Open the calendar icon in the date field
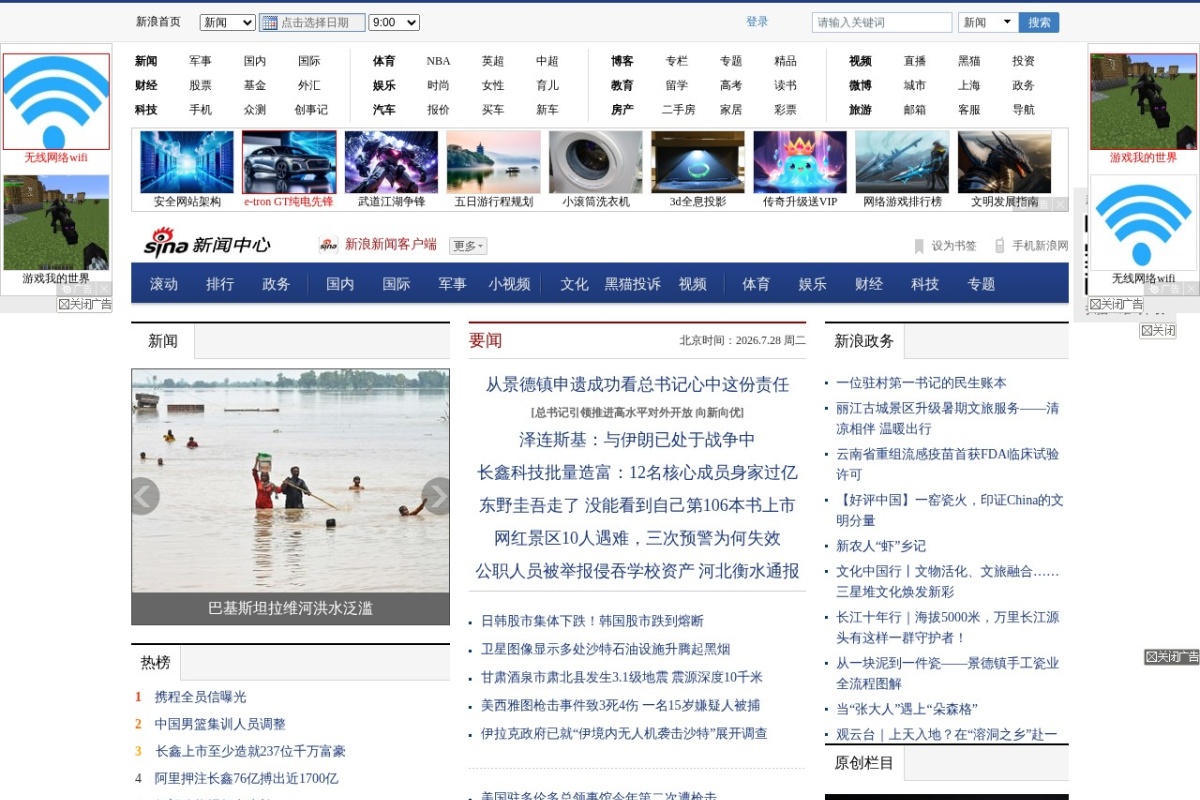This screenshot has height=800, width=1200. coord(270,22)
